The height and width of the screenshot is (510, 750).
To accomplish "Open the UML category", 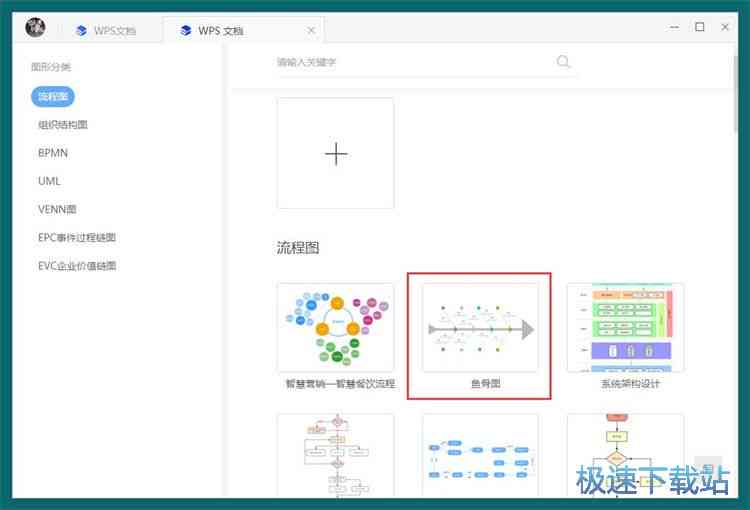I will pyautogui.click(x=49, y=181).
